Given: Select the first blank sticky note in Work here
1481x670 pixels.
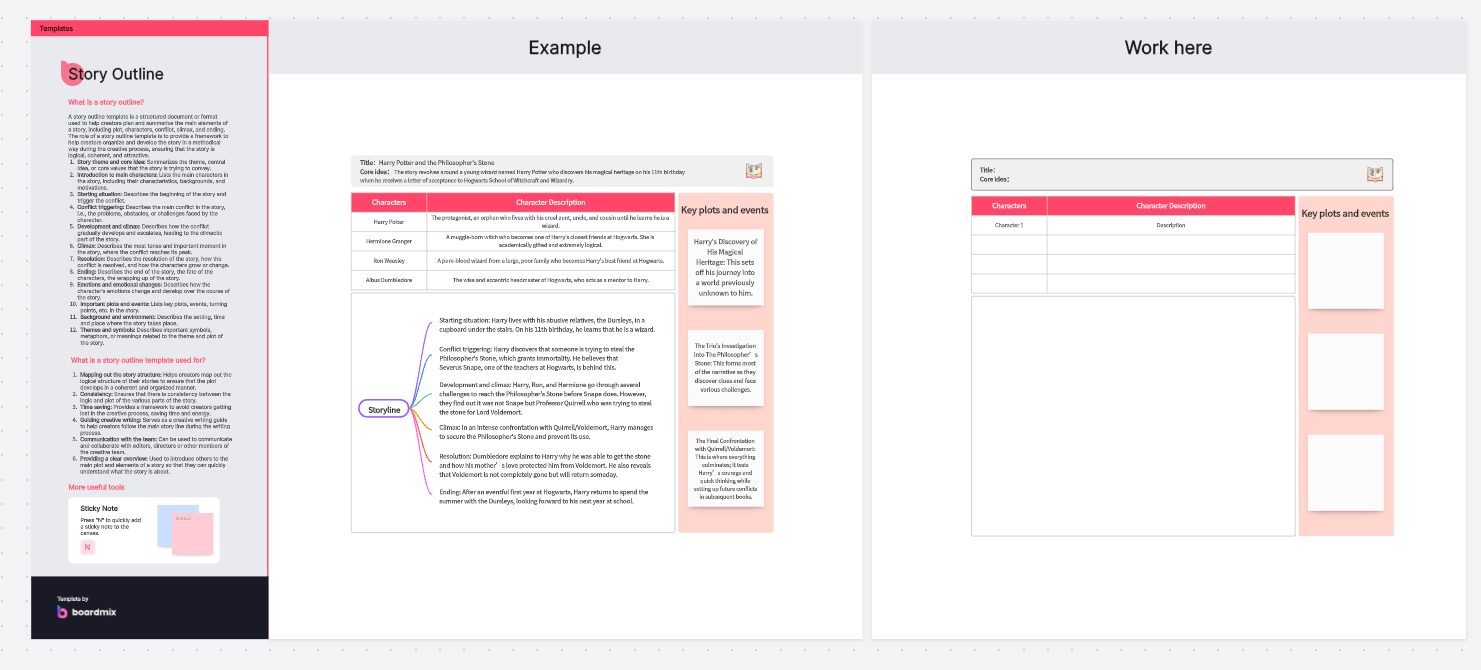Looking at the screenshot, I should (1345, 271).
